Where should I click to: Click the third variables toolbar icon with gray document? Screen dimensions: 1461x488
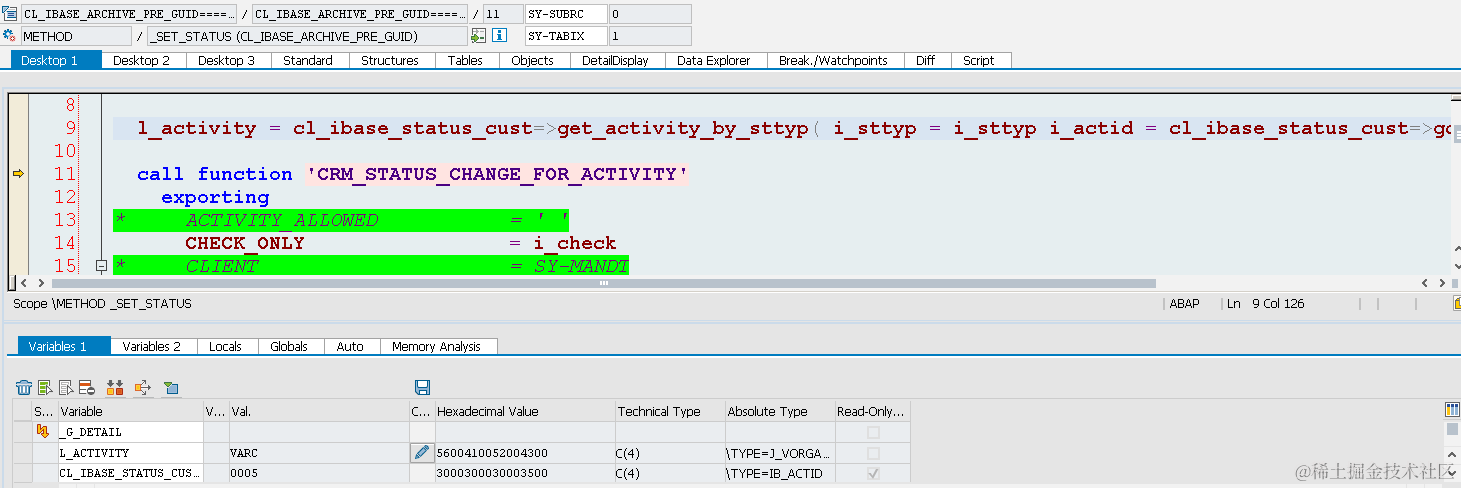pos(66,387)
